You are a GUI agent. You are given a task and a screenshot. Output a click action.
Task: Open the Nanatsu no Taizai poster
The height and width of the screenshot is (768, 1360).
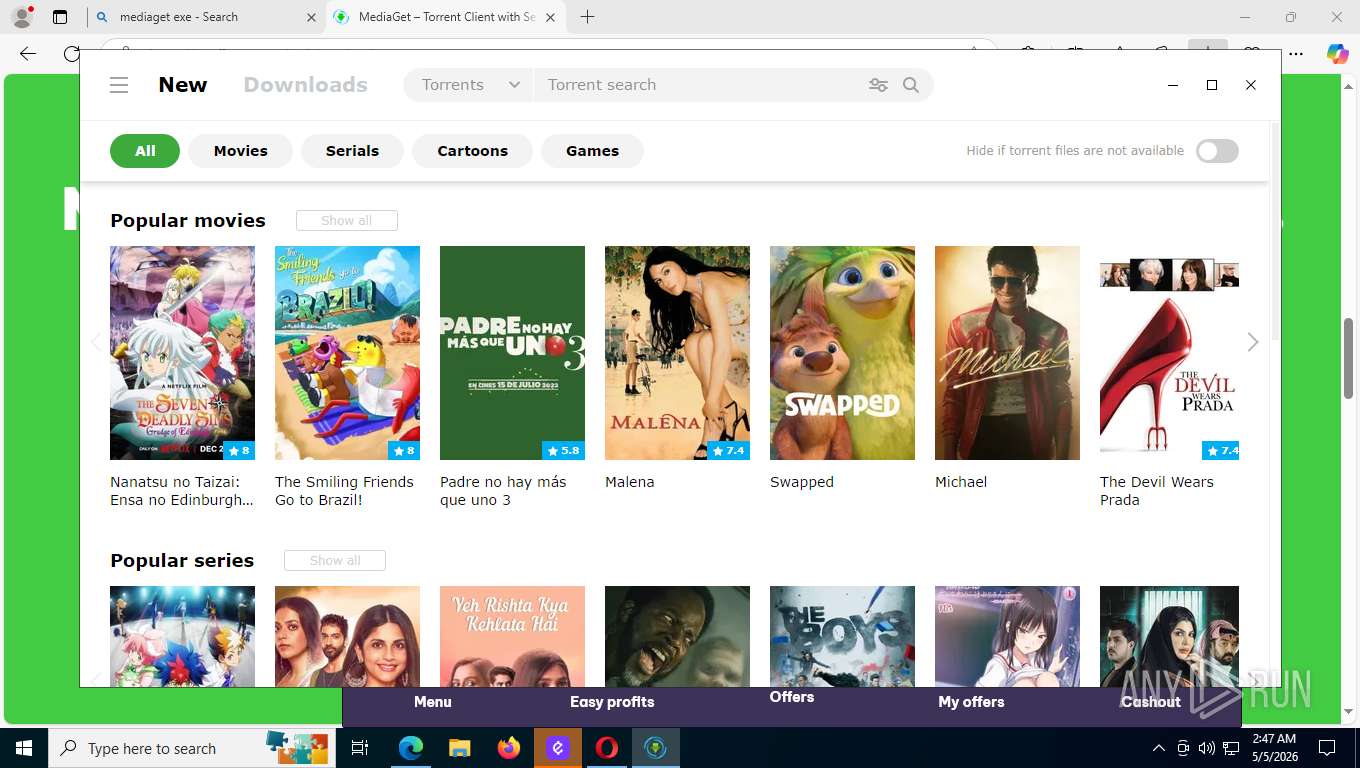pos(182,353)
